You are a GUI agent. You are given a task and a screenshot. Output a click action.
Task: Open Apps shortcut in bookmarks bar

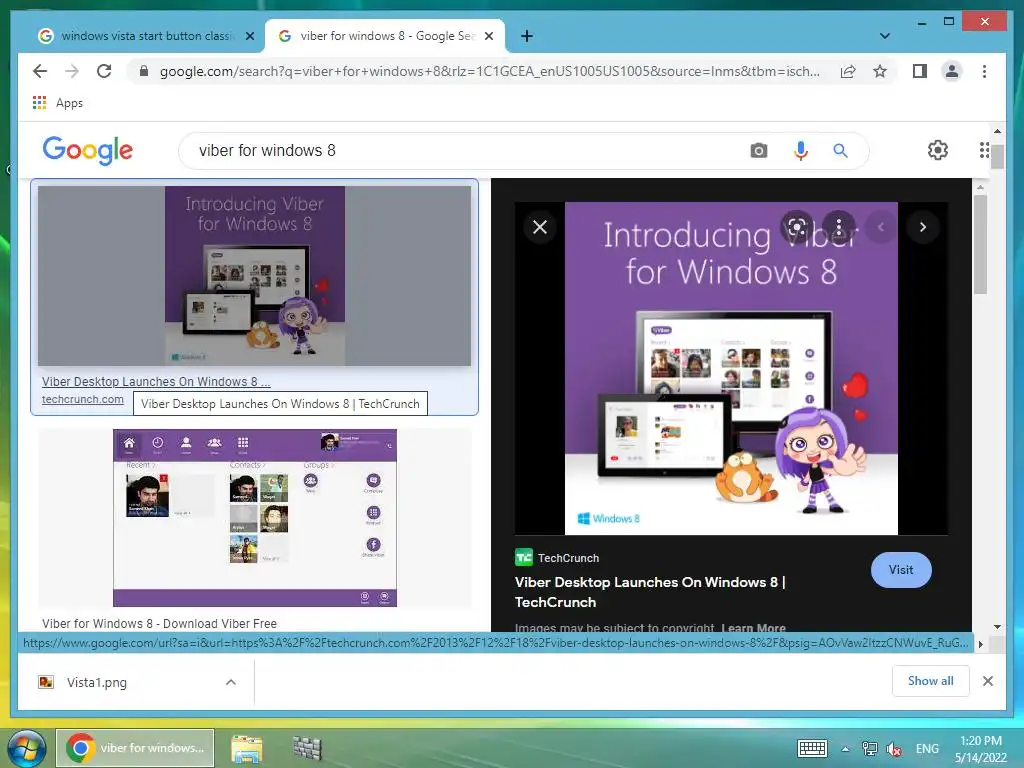58,103
